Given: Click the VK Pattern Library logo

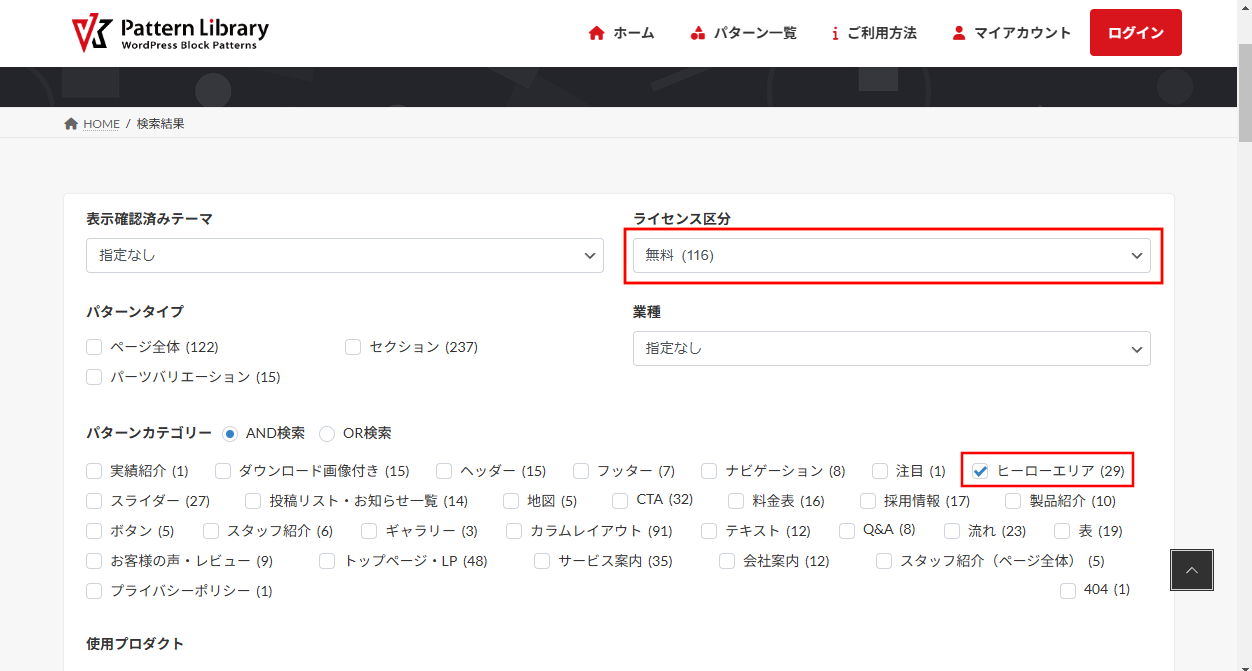Looking at the screenshot, I should 170,33.
